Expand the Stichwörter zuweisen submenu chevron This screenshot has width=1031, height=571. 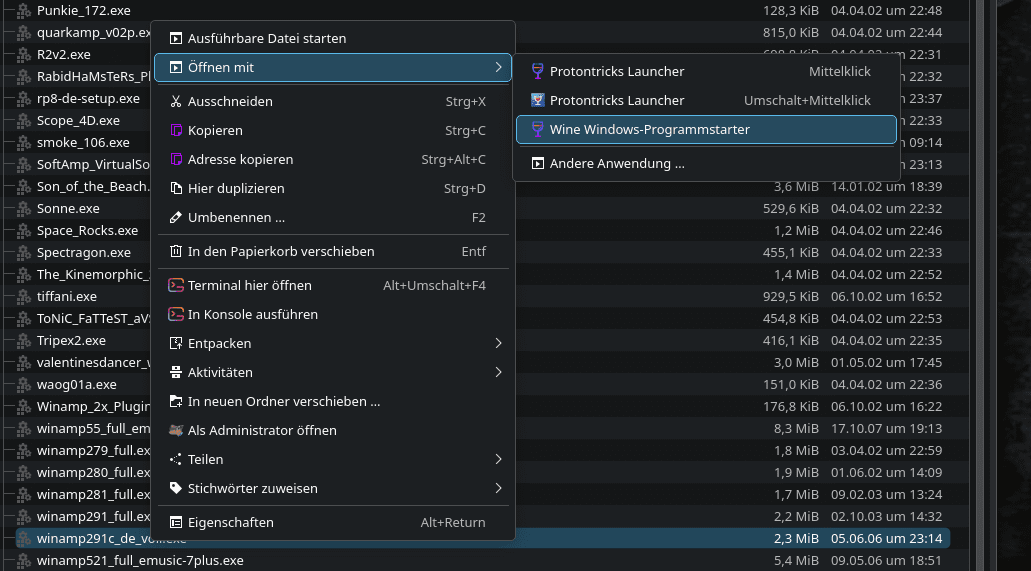click(498, 488)
